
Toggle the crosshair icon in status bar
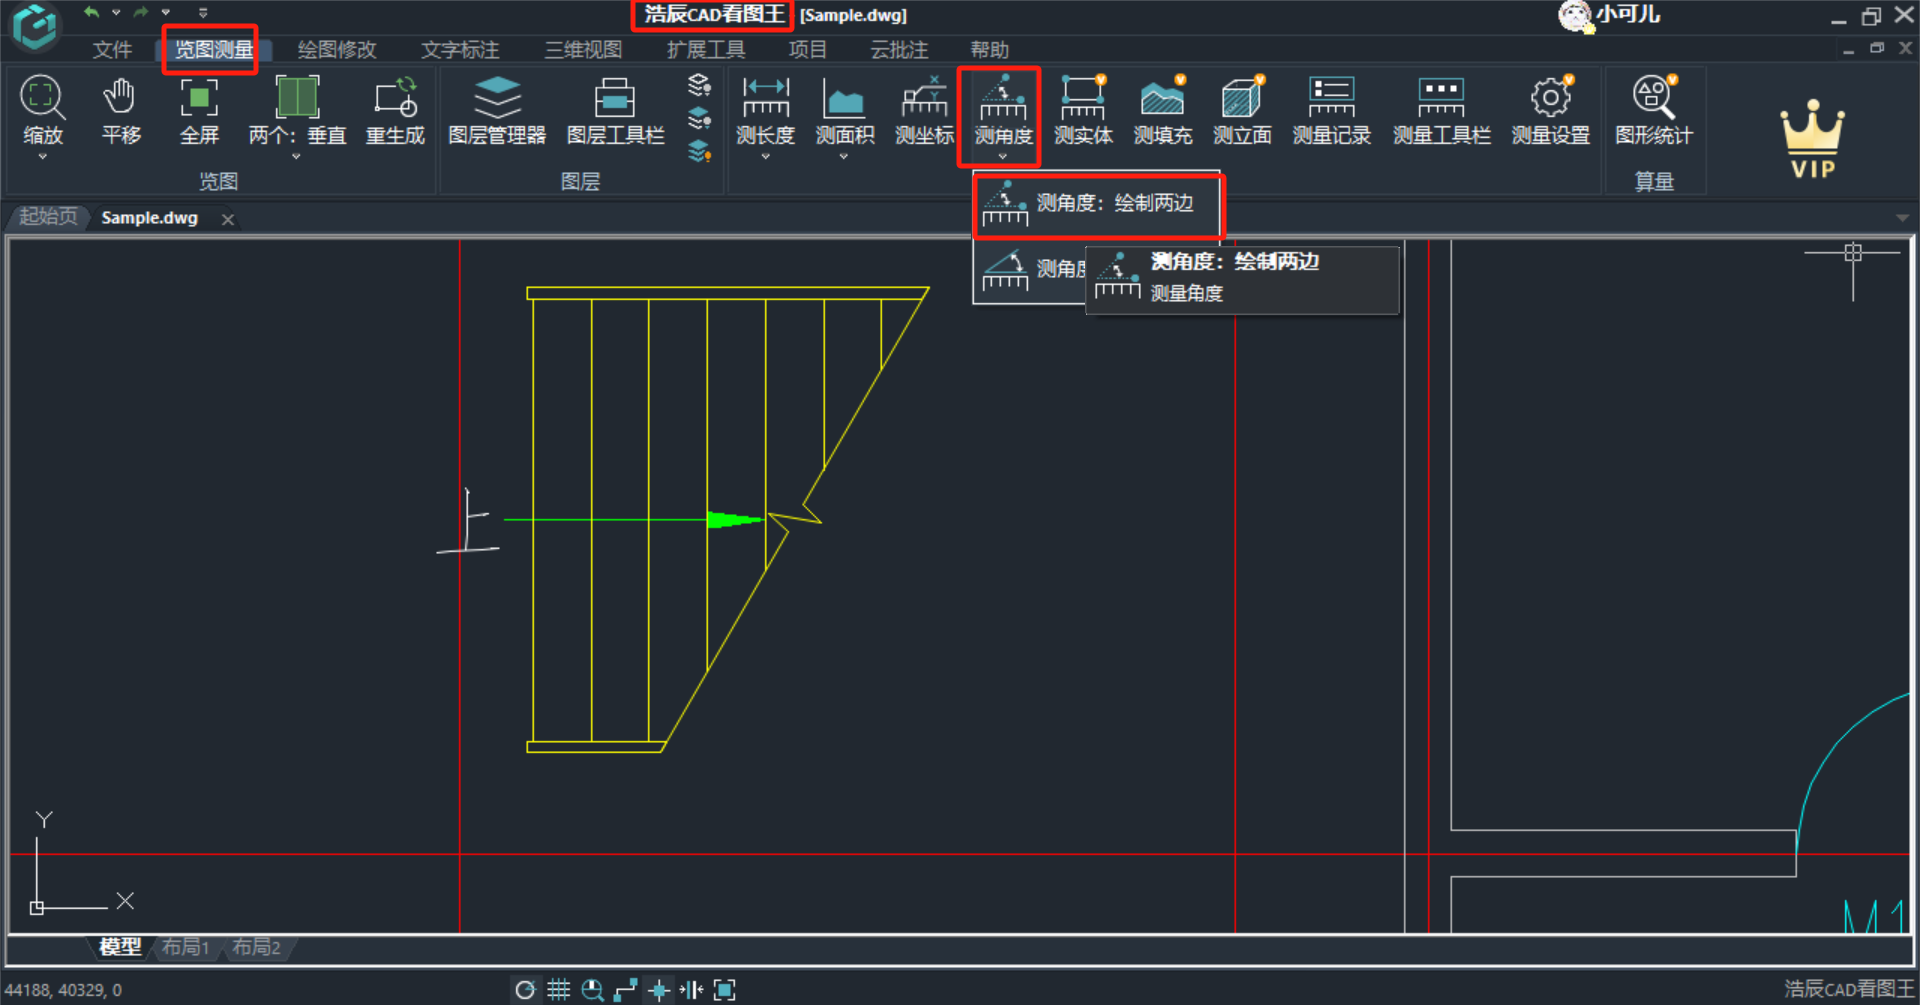(659, 990)
